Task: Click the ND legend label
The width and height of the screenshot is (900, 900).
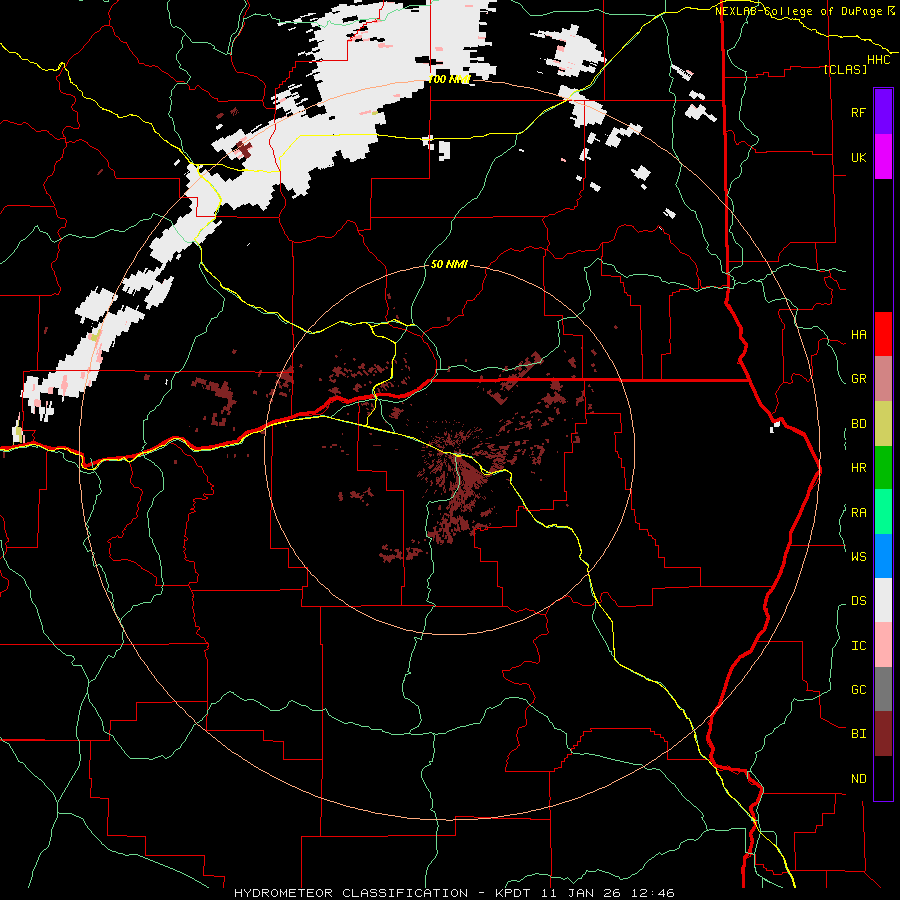Action: (858, 779)
